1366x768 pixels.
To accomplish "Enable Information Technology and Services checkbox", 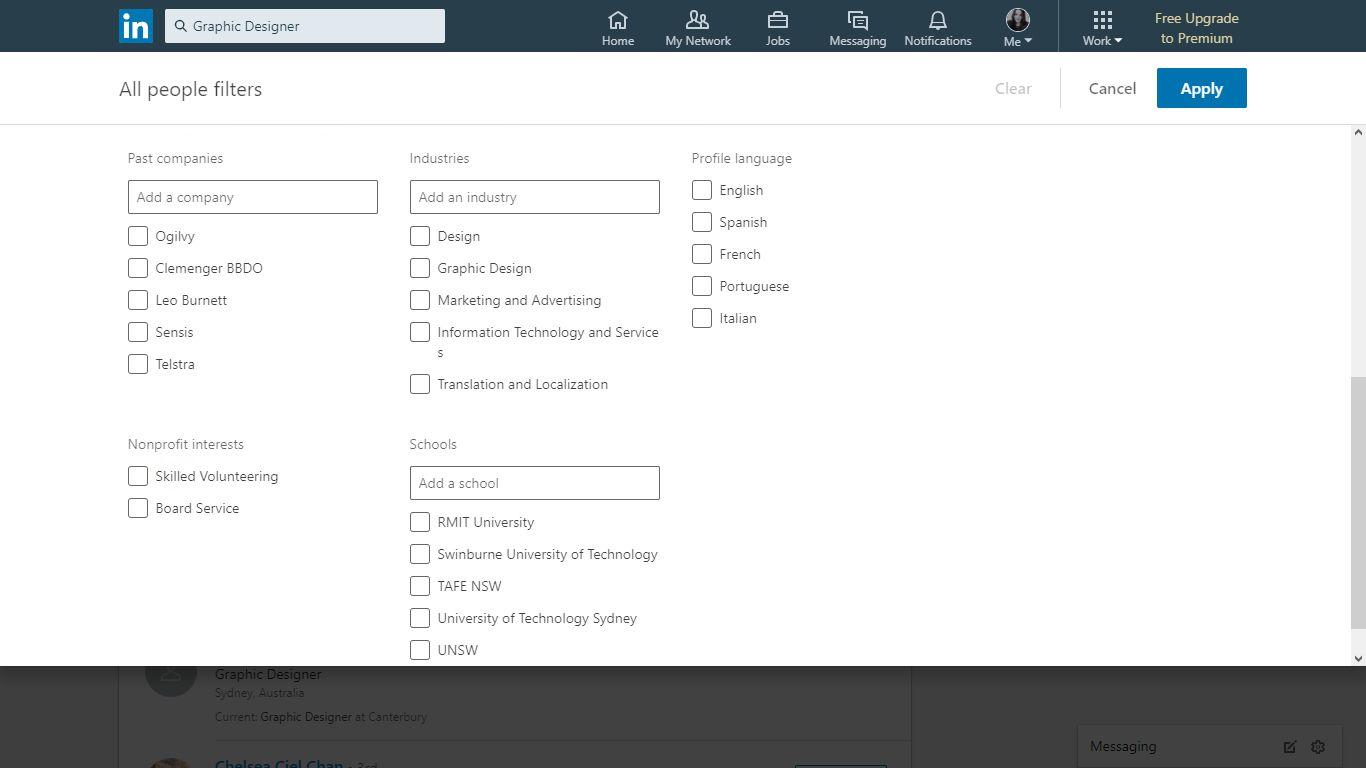I will (x=420, y=332).
